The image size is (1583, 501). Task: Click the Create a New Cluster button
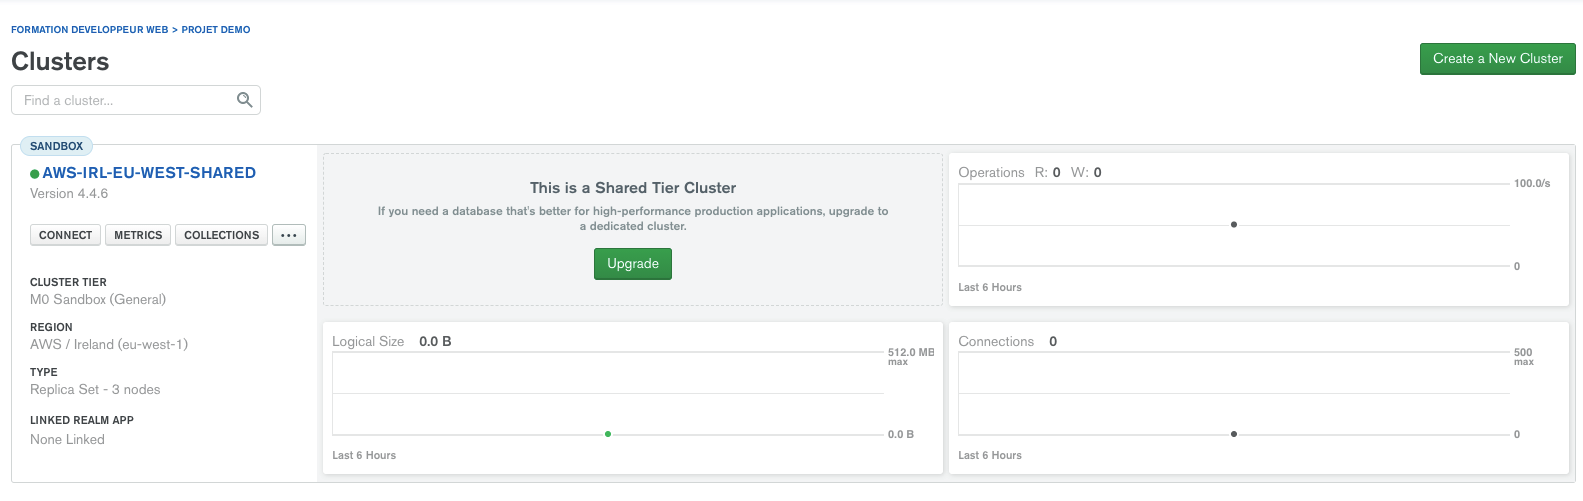click(x=1497, y=58)
